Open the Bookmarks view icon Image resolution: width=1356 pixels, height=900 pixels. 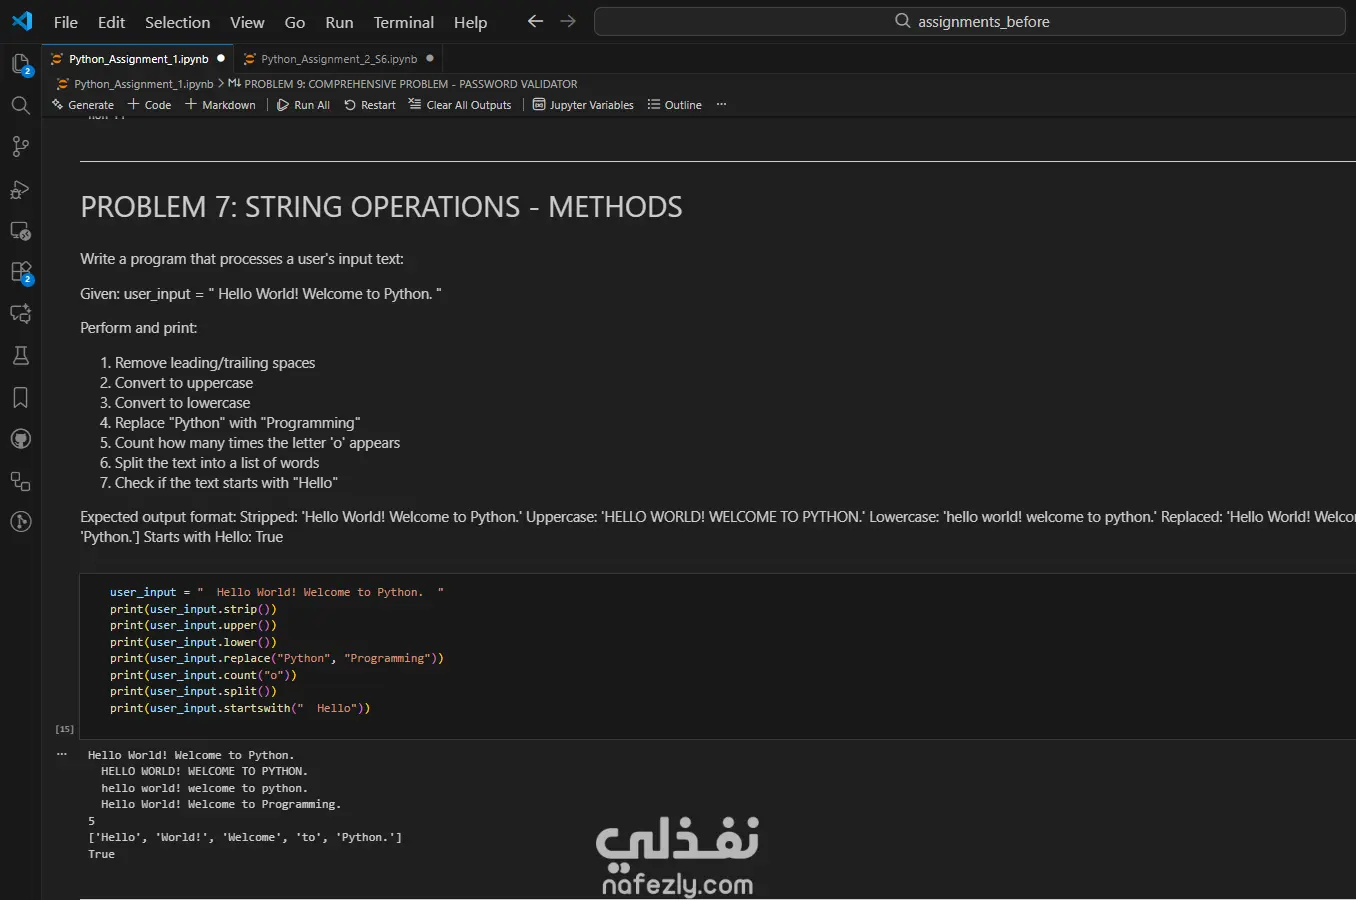[x=20, y=397]
